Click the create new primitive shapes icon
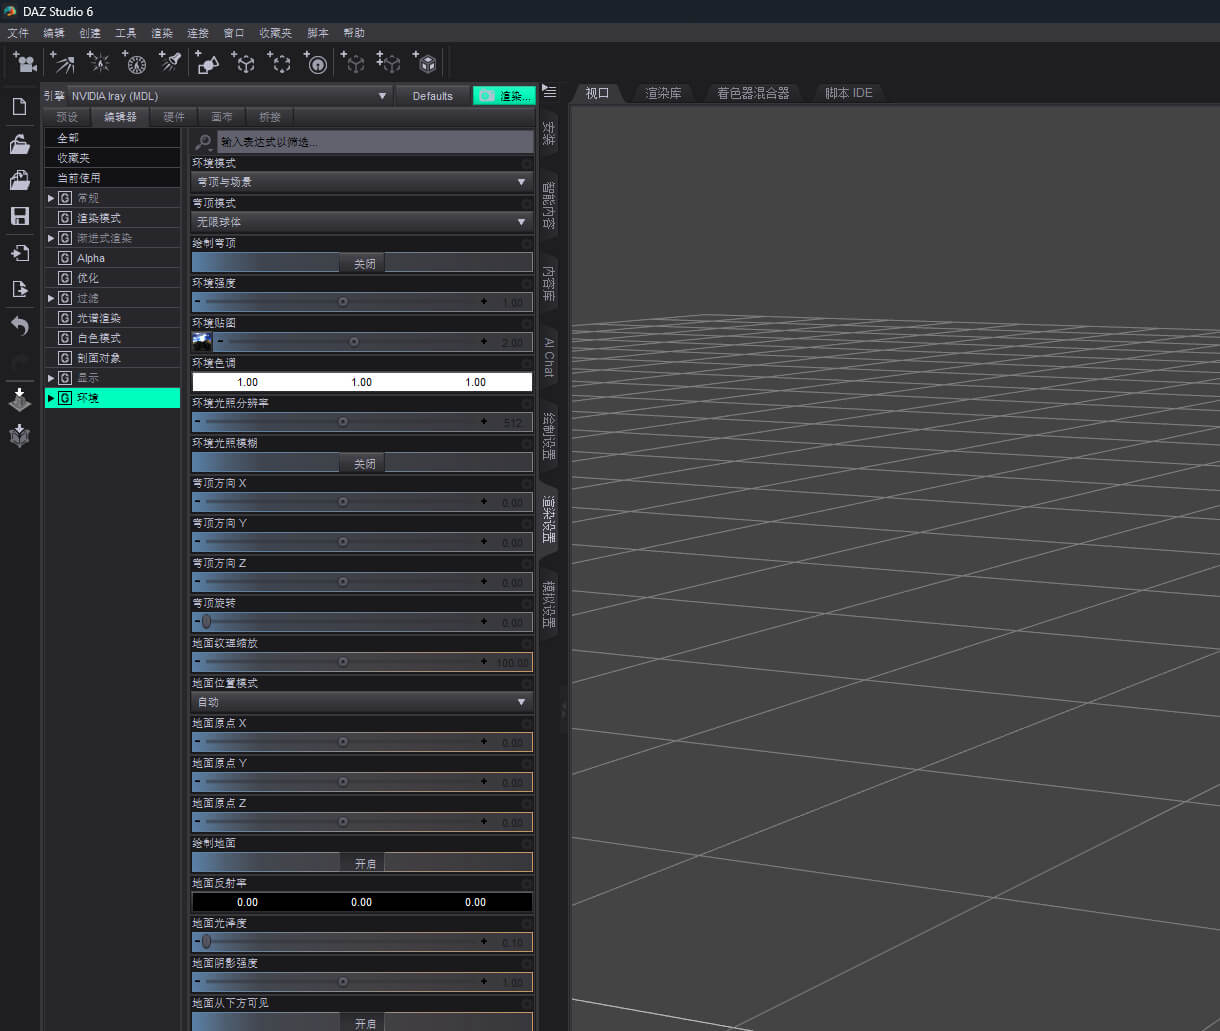Screen dimensions: 1220x1031 point(207,63)
